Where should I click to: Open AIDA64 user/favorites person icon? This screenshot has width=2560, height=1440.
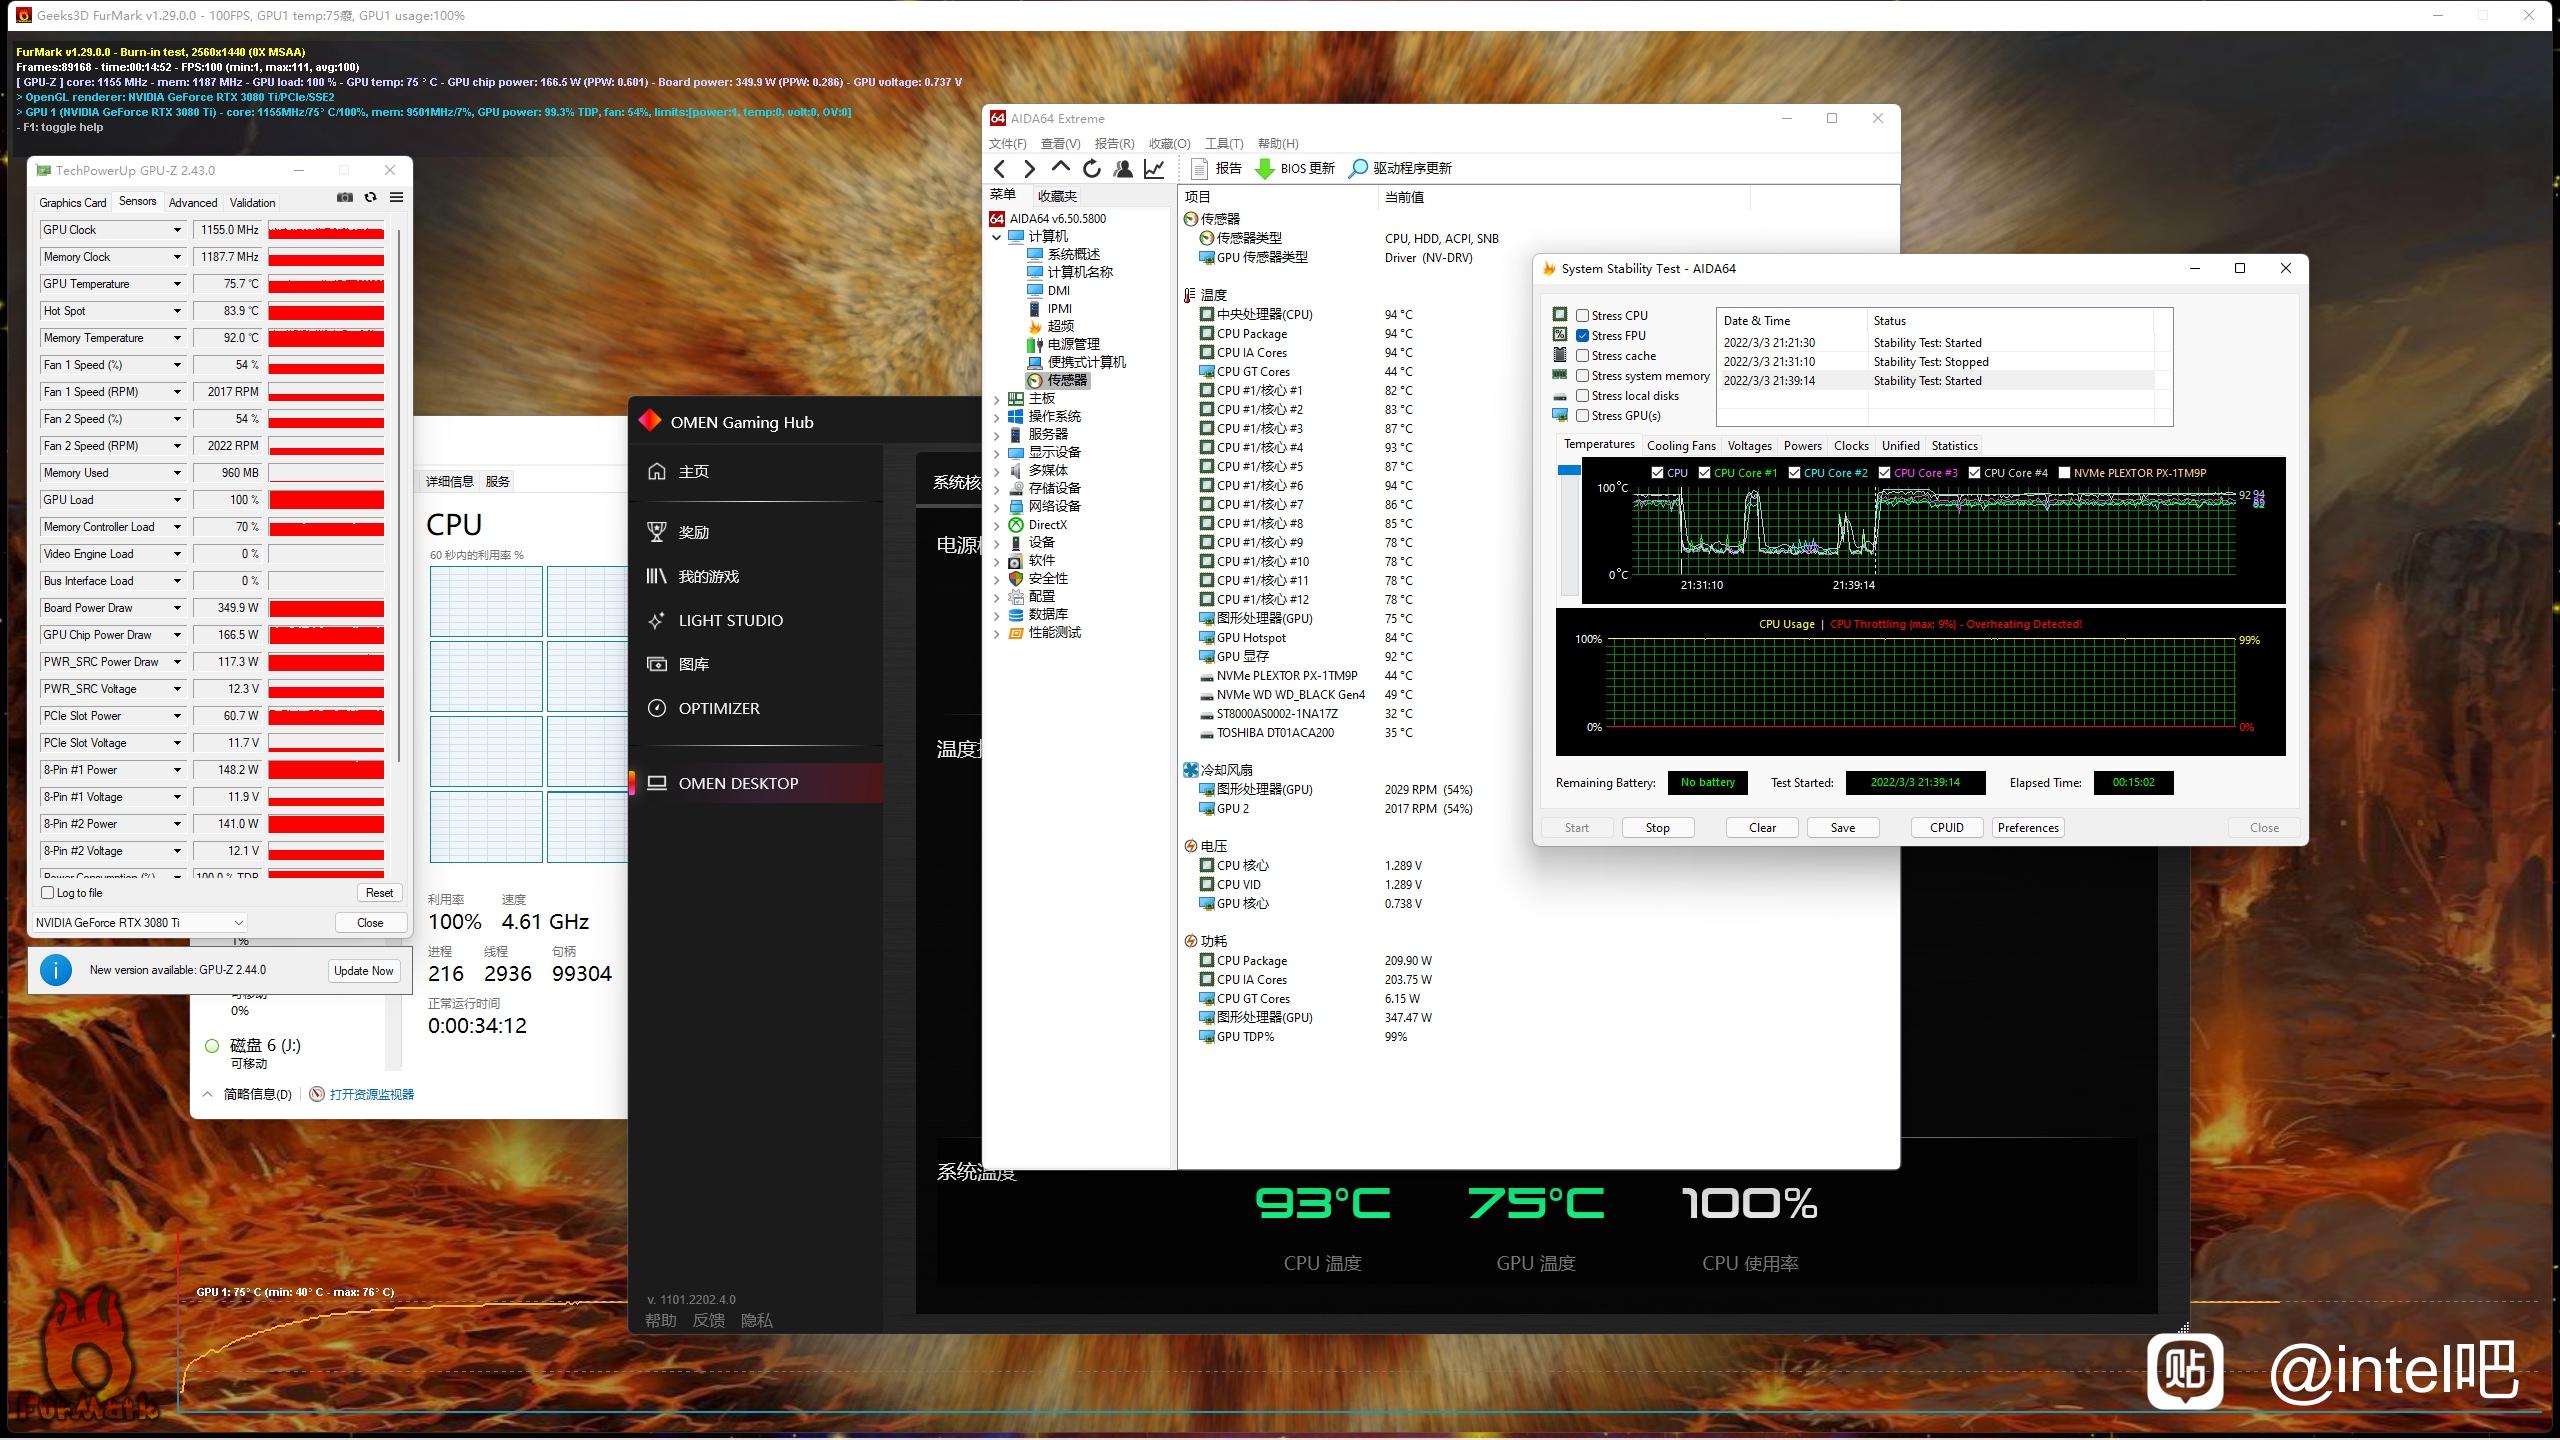point(1123,168)
